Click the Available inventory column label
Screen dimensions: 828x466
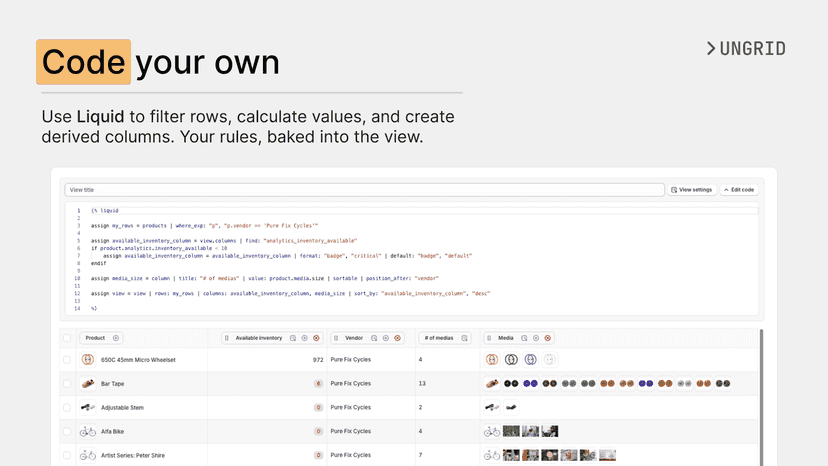click(x=259, y=338)
